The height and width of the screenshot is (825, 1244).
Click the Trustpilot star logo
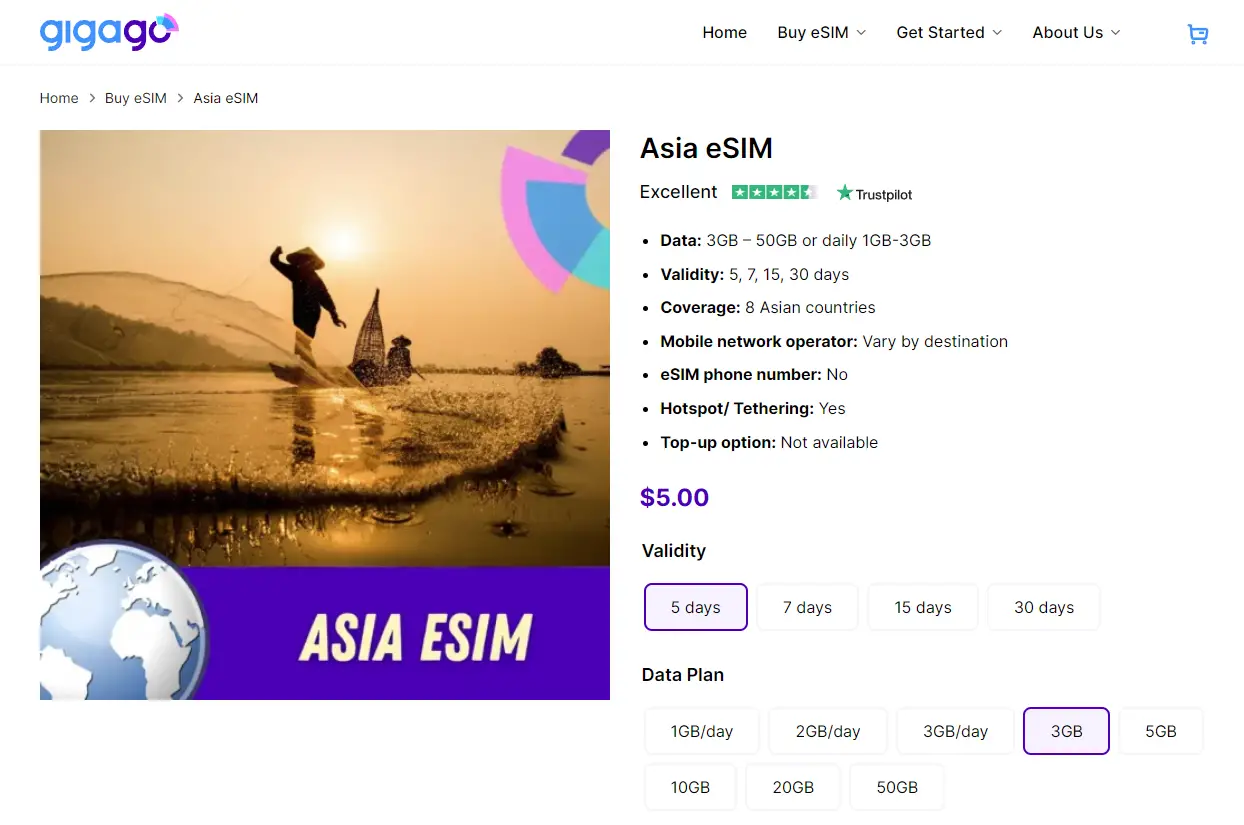[x=875, y=193]
